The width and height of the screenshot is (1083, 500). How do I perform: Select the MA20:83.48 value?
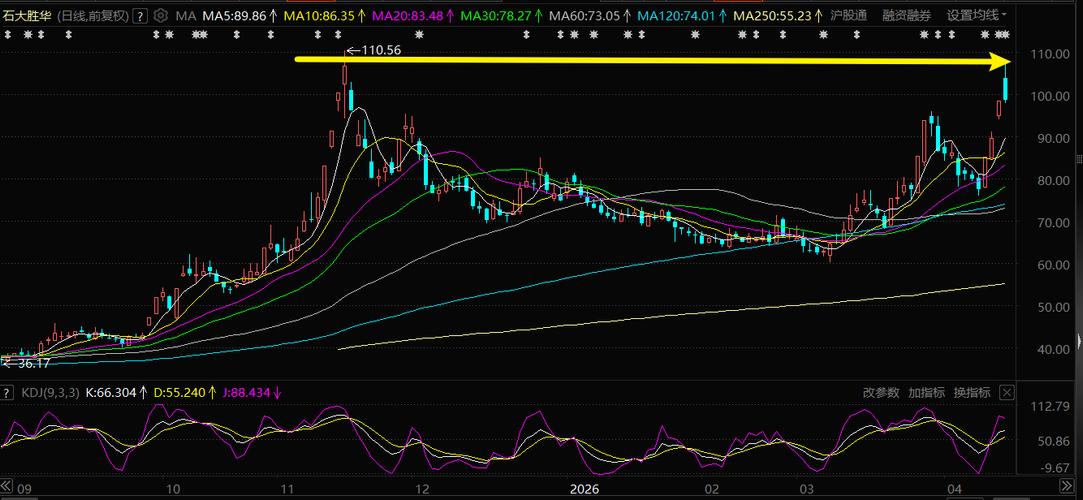(408, 15)
